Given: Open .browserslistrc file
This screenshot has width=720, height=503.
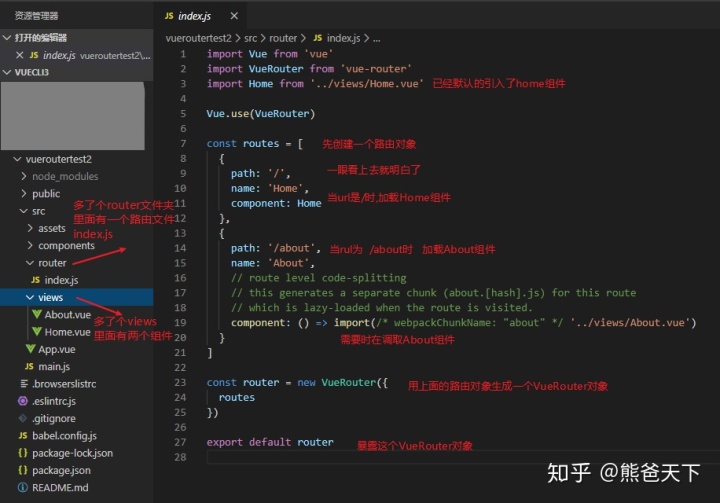Looking at the screenshot, I should point(64,384).
